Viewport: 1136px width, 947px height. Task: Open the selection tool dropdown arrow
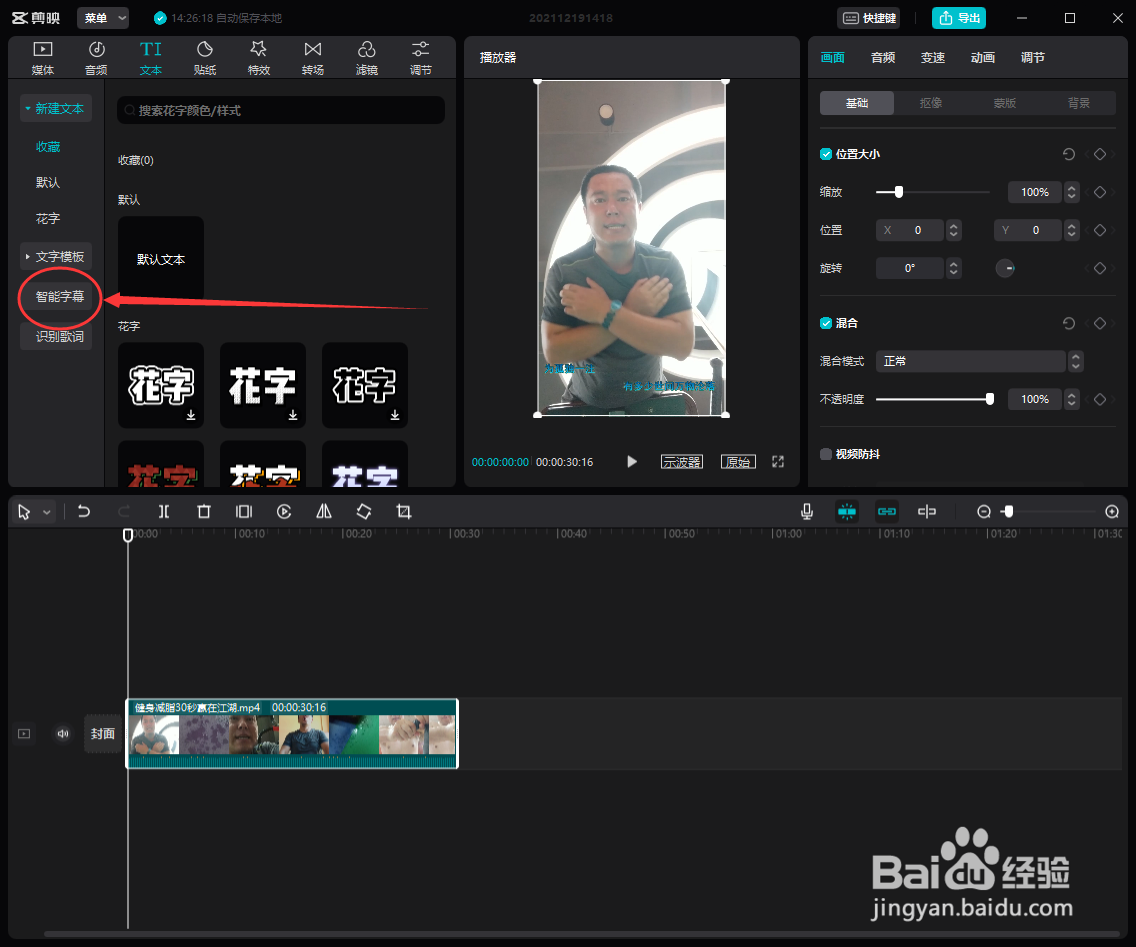pos(47,512)
